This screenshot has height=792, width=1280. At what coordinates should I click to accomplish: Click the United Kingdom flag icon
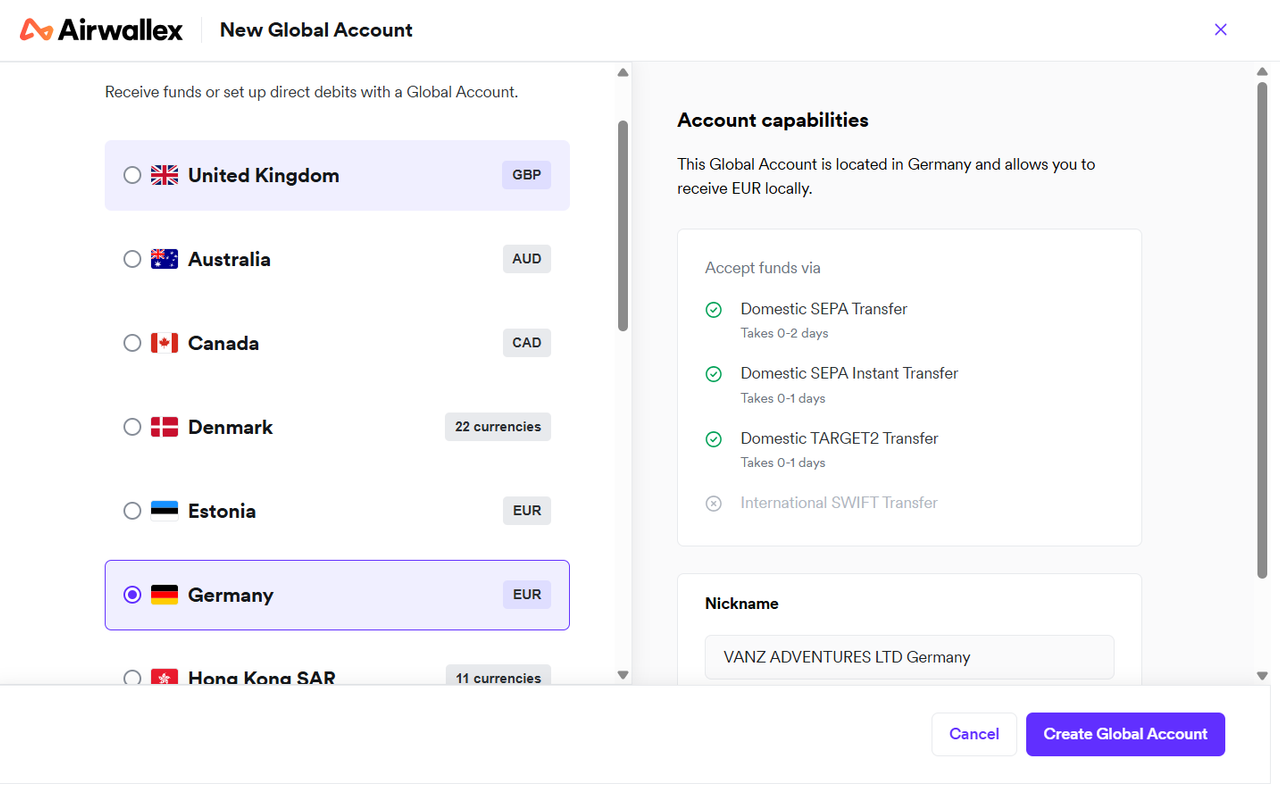[164, 175]
